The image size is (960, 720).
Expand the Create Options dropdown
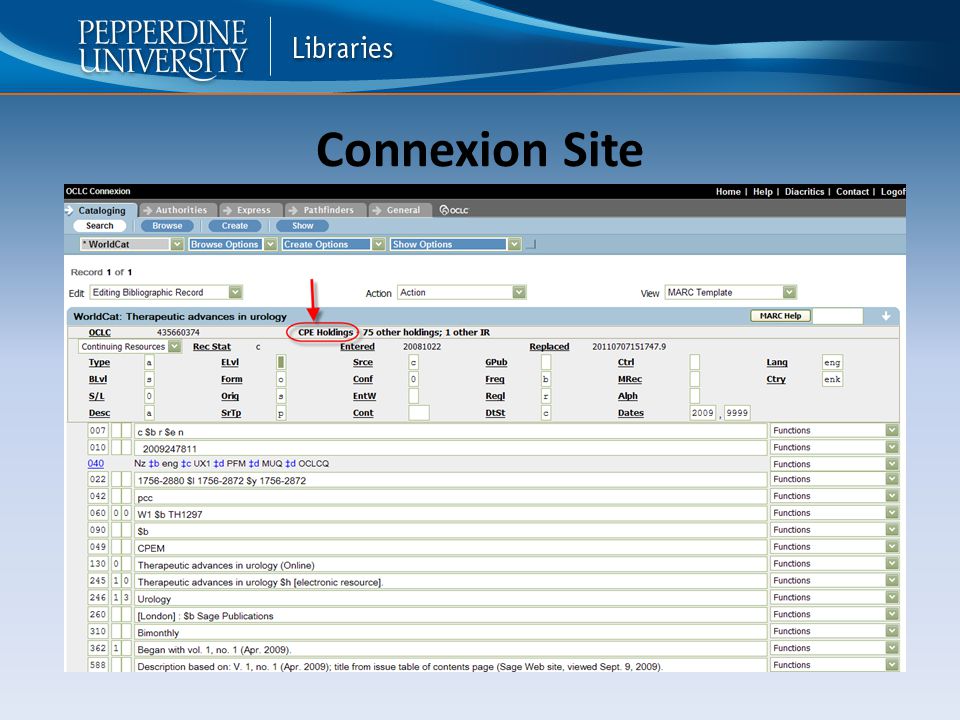tap(333, 244)
